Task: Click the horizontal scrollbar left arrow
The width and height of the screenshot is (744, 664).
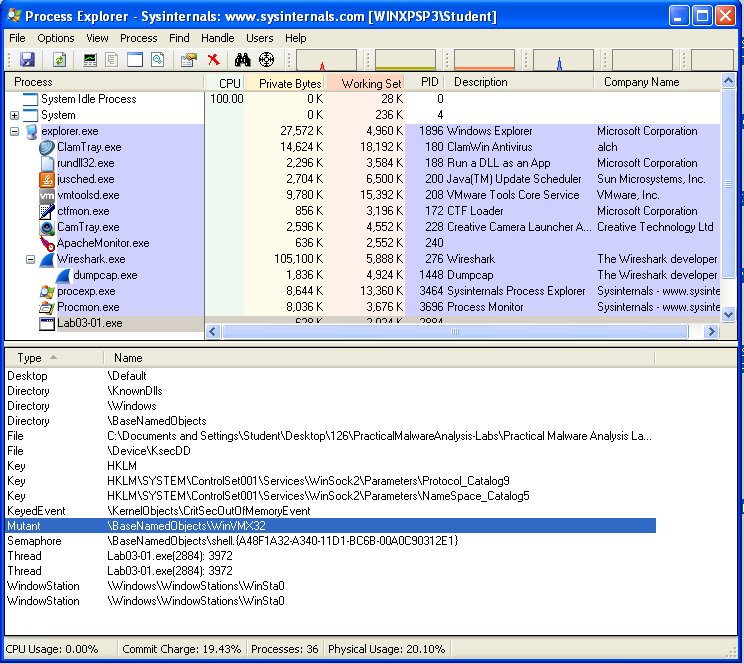Action: (213, 331)
